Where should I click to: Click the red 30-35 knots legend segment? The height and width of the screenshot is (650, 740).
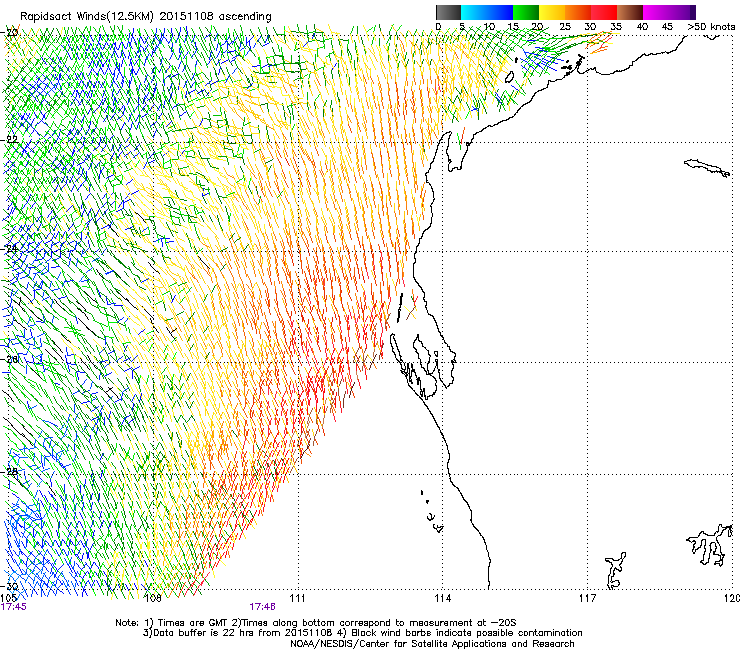[604, 12]
